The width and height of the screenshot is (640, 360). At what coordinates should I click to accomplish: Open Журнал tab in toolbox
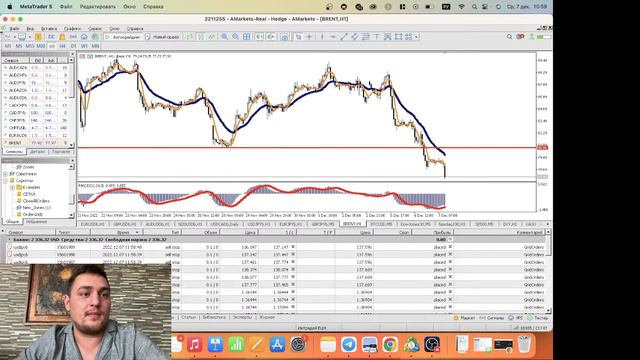click(267, 317)
